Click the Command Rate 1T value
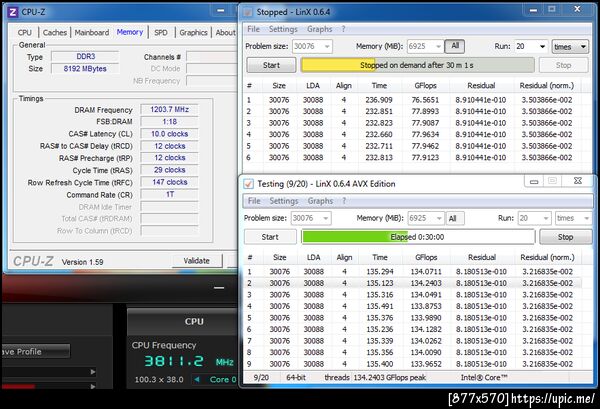Screen dimensions: 600x409 pyautogui.click(x=170, y=194)
